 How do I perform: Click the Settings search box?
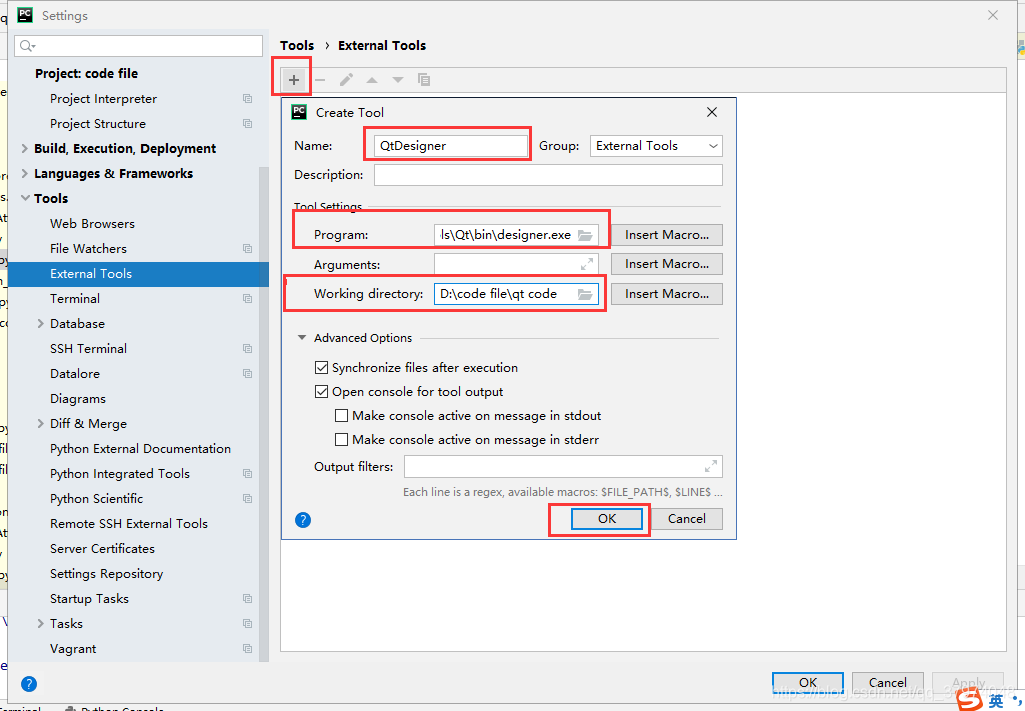[139, 46]
